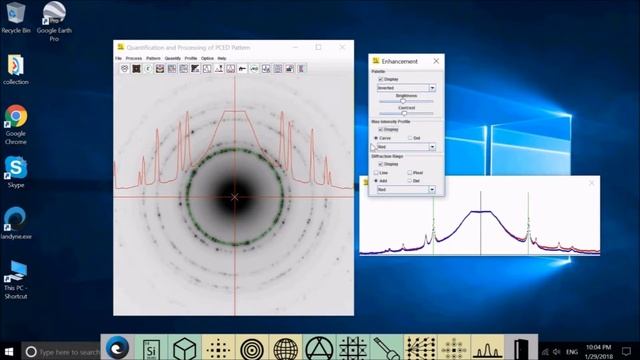
Task: Close the Enhancement panel
Action: (x=436, y=61)
